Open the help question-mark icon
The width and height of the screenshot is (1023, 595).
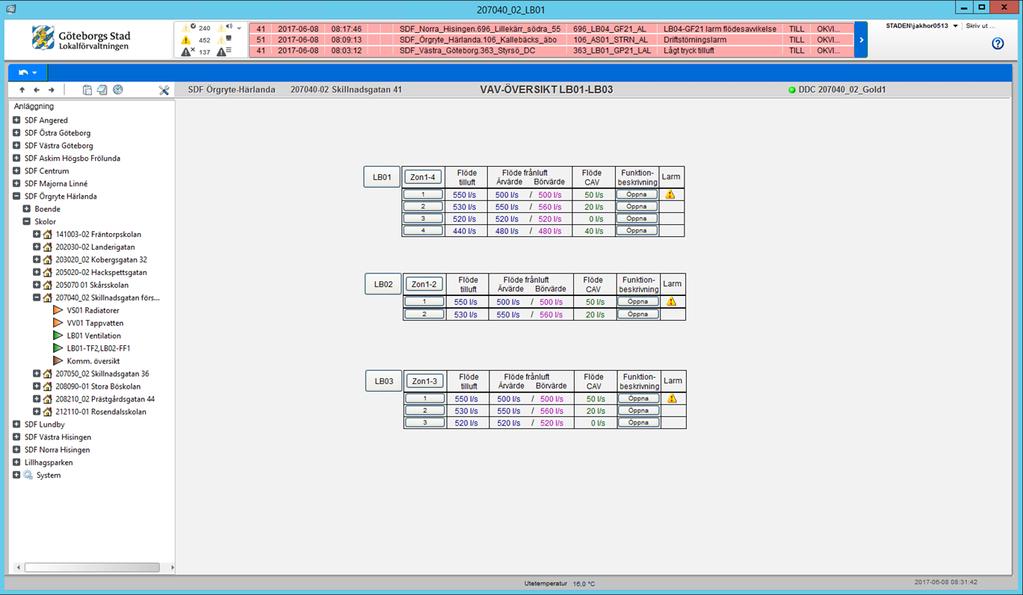(x=998, y=44)
